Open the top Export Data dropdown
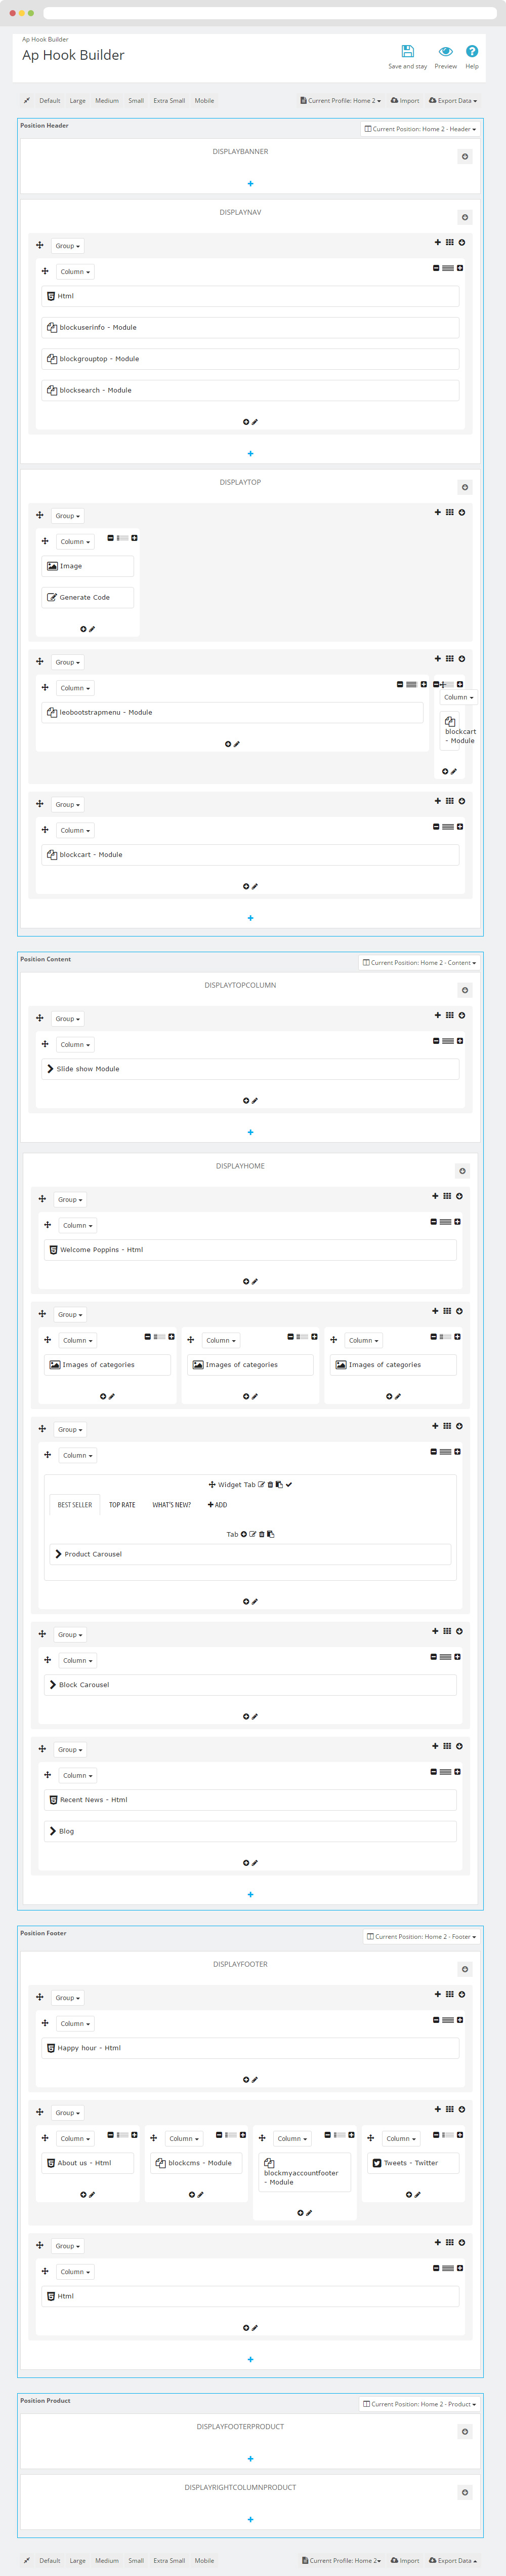This screenshot has width=506, height=2576. point(453,100)
